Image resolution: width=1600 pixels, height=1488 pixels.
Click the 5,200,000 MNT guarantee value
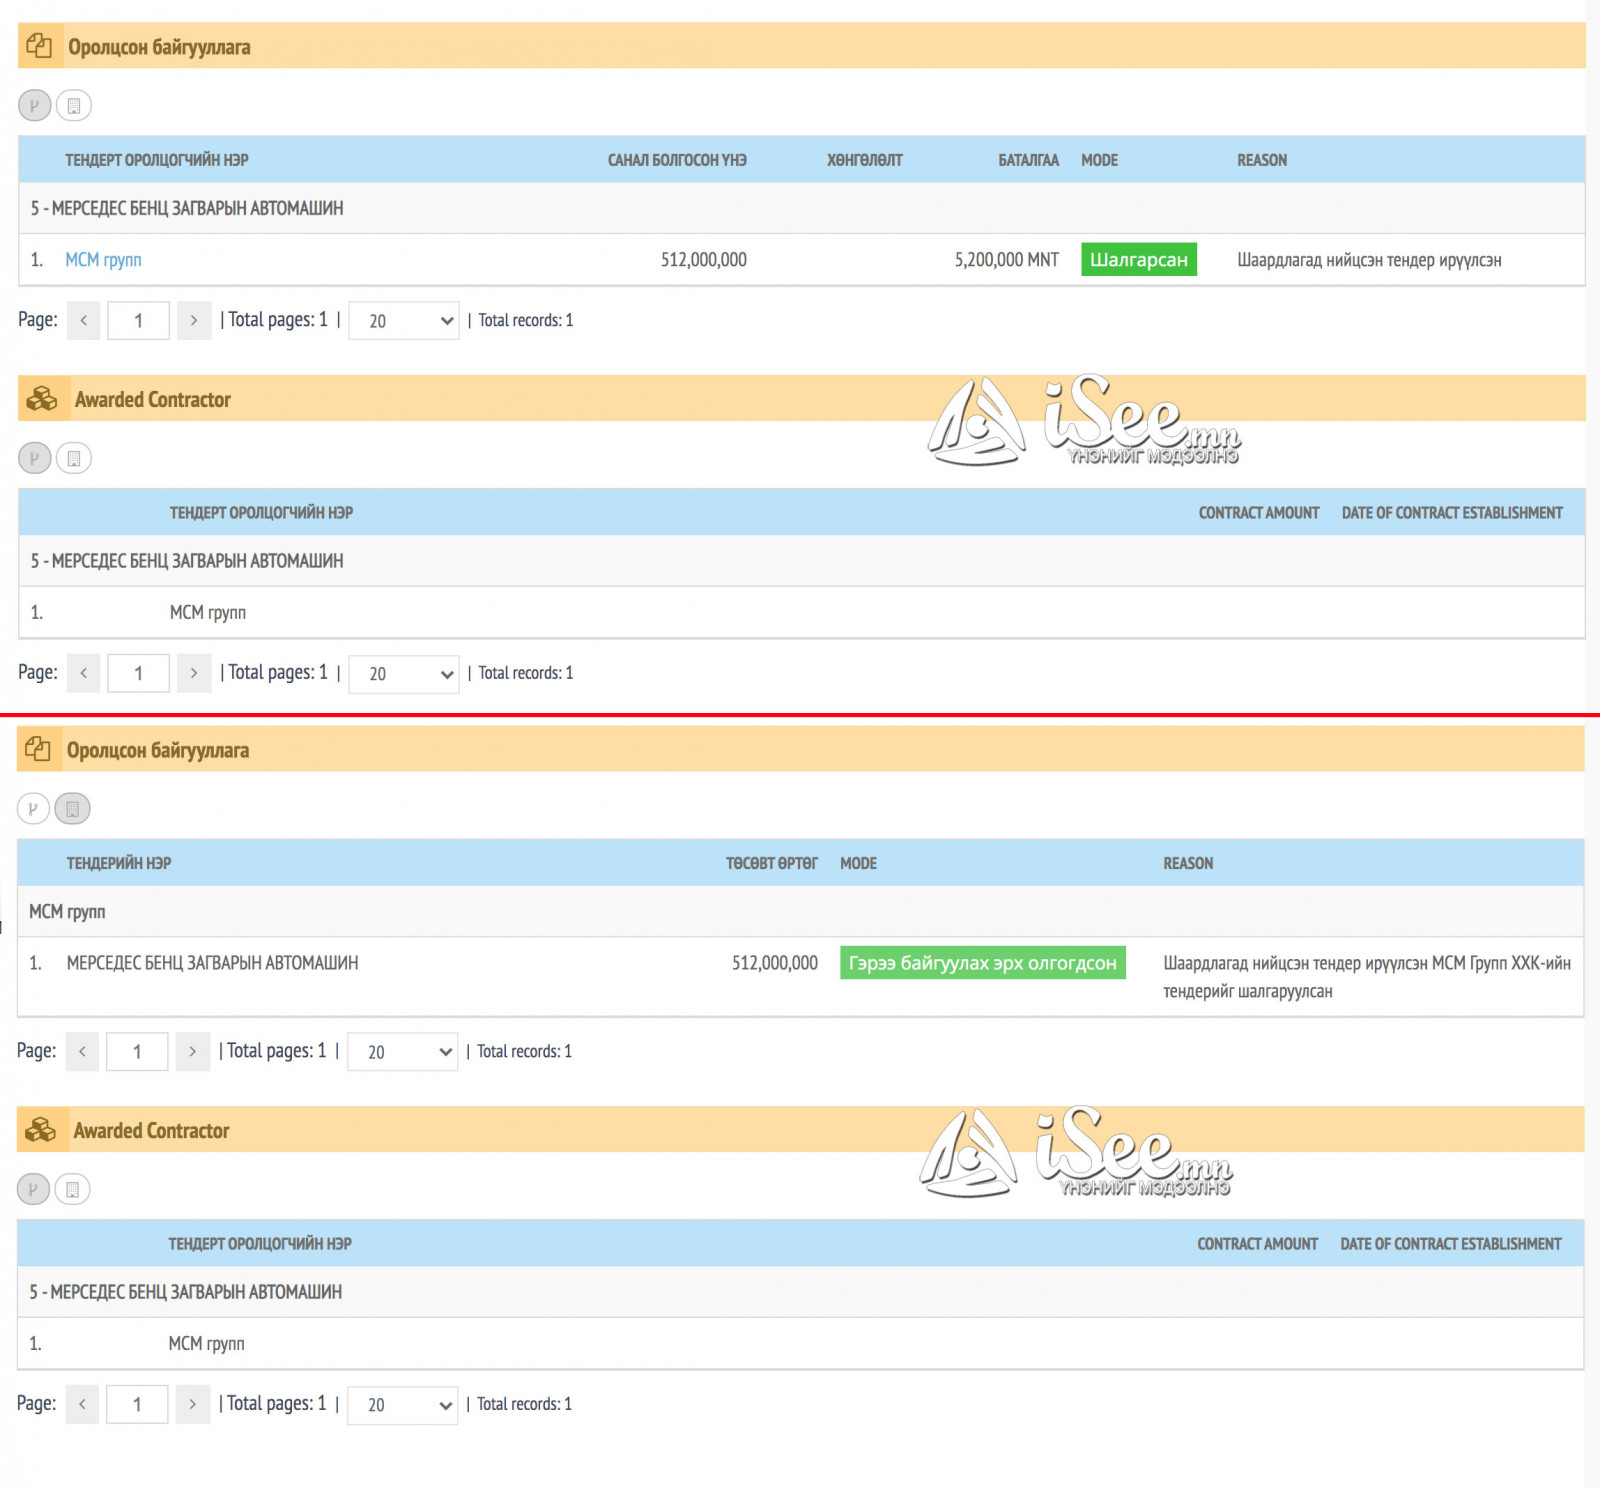click(x=1006, y=260)
